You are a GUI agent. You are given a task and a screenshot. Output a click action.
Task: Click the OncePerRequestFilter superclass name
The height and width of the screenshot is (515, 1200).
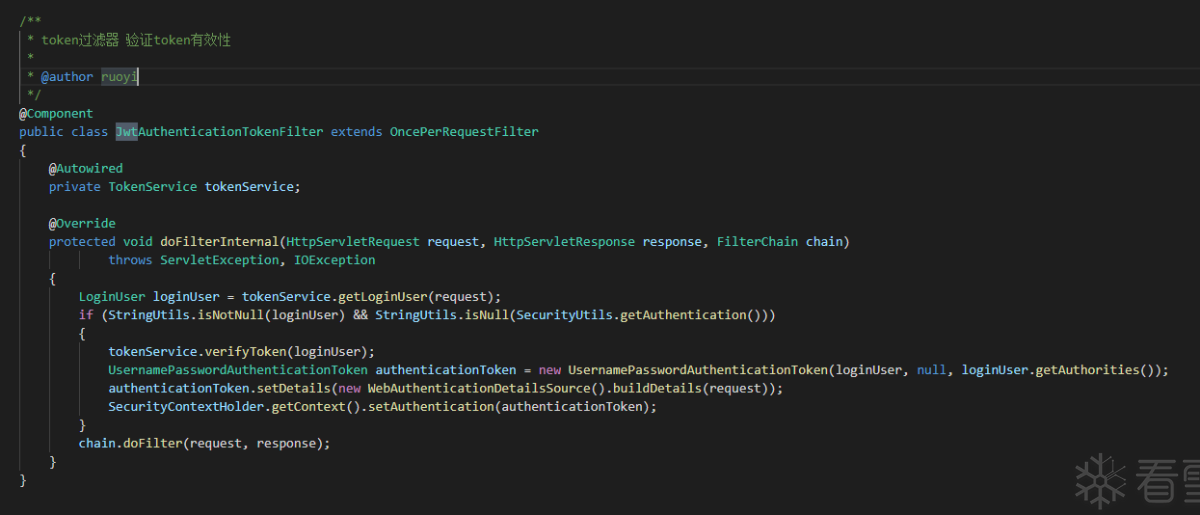point(464,132)
